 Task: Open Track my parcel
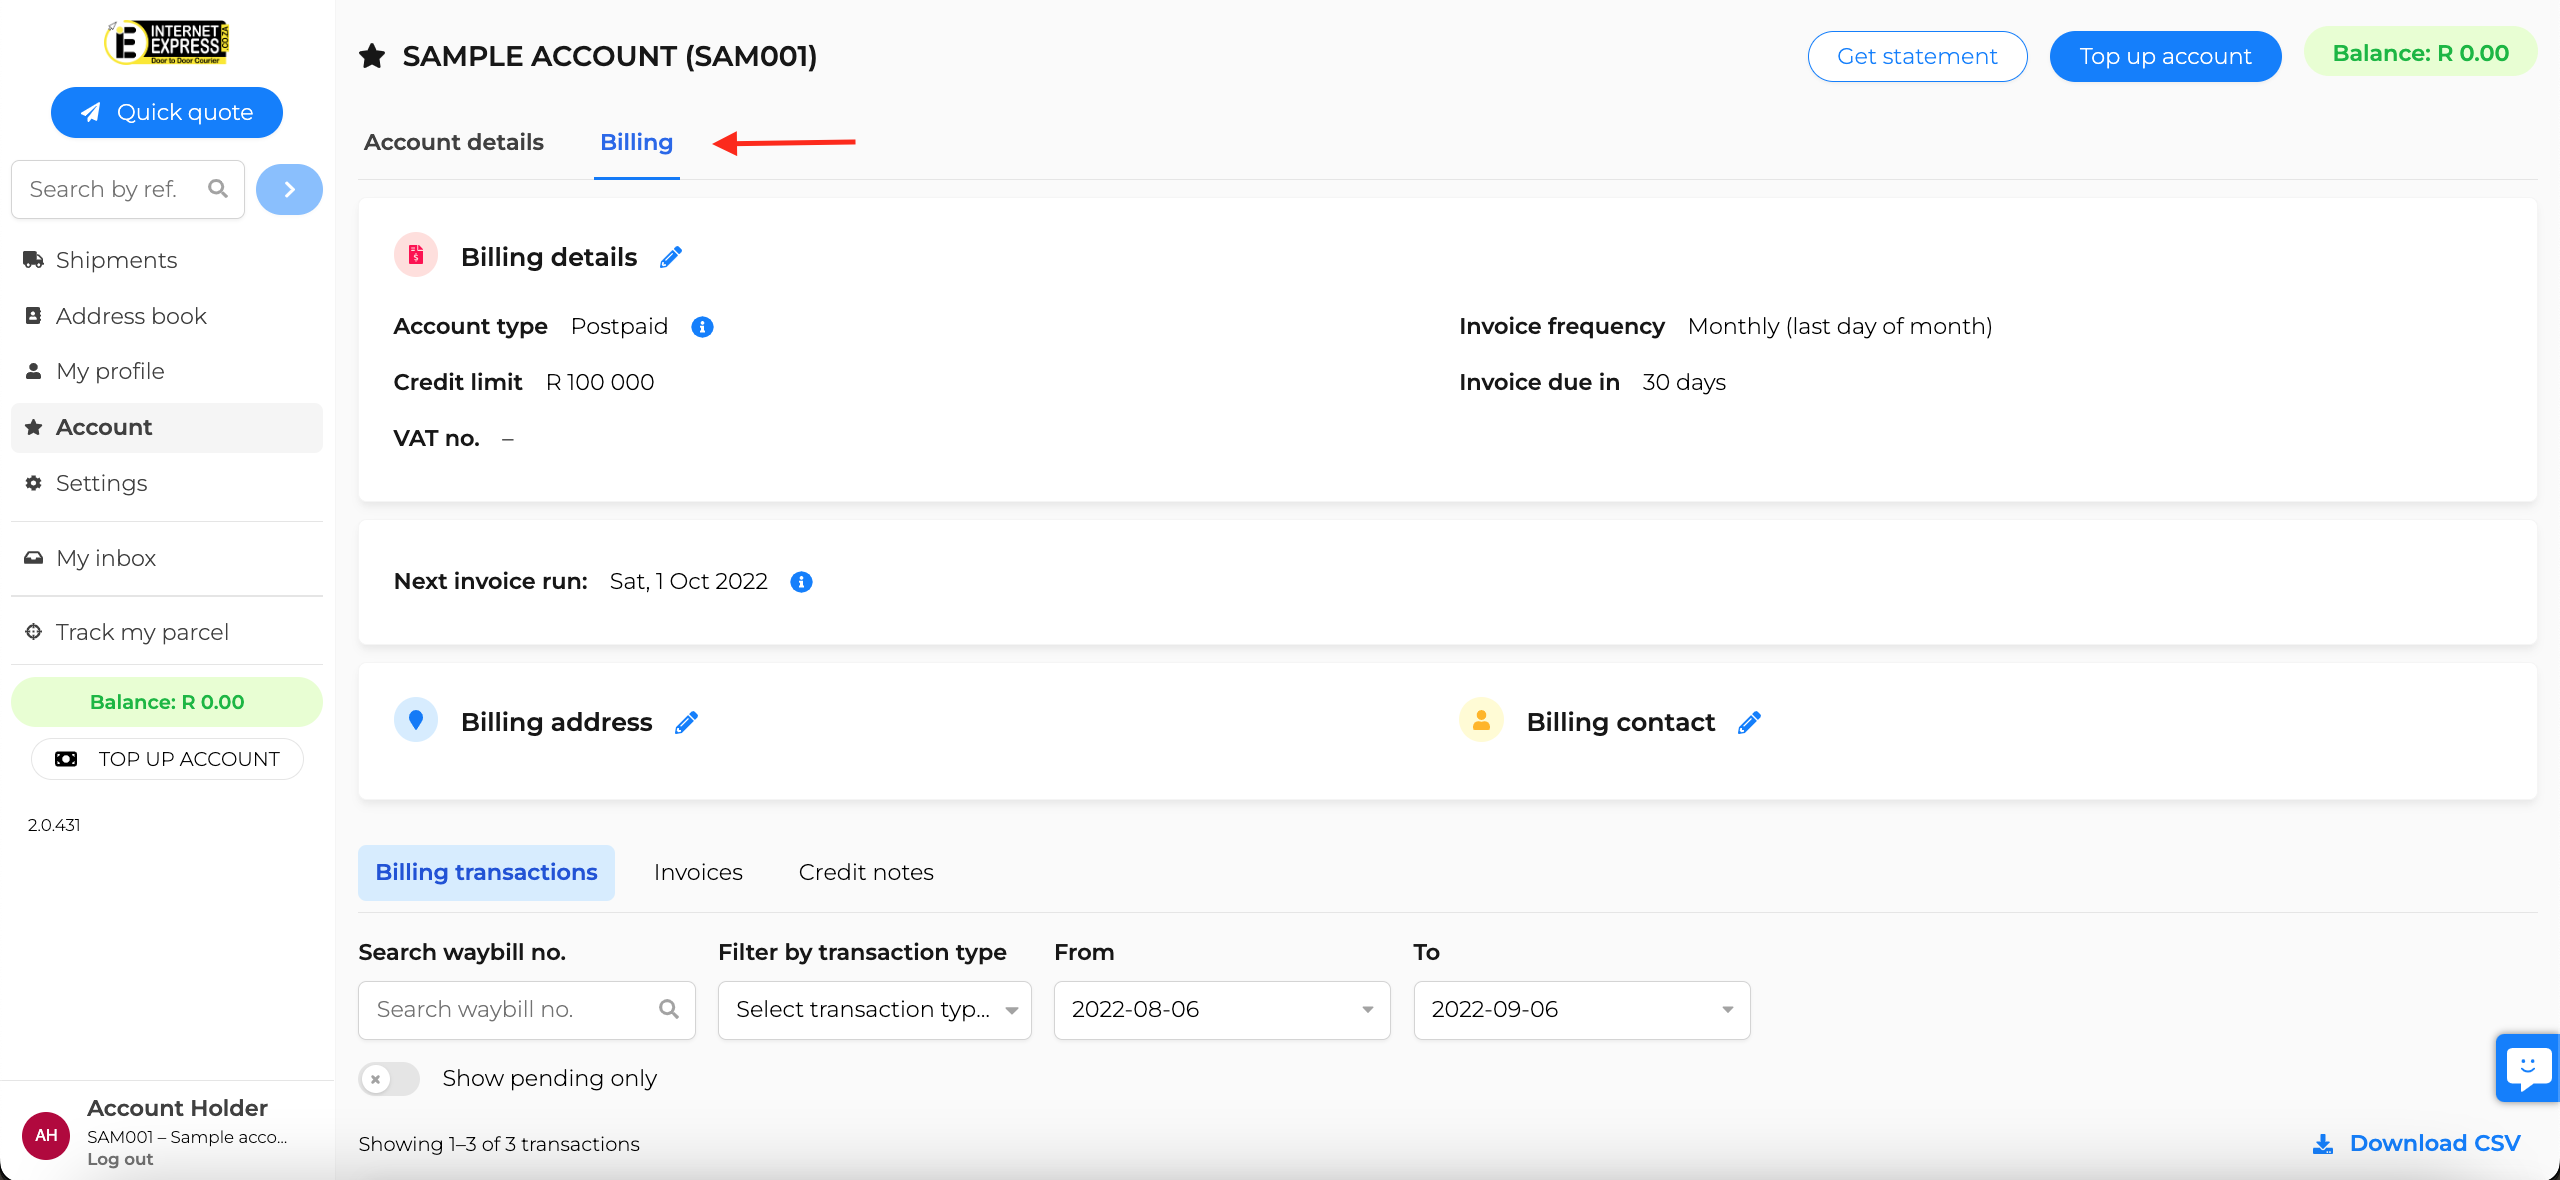click(x=166, y=632)
